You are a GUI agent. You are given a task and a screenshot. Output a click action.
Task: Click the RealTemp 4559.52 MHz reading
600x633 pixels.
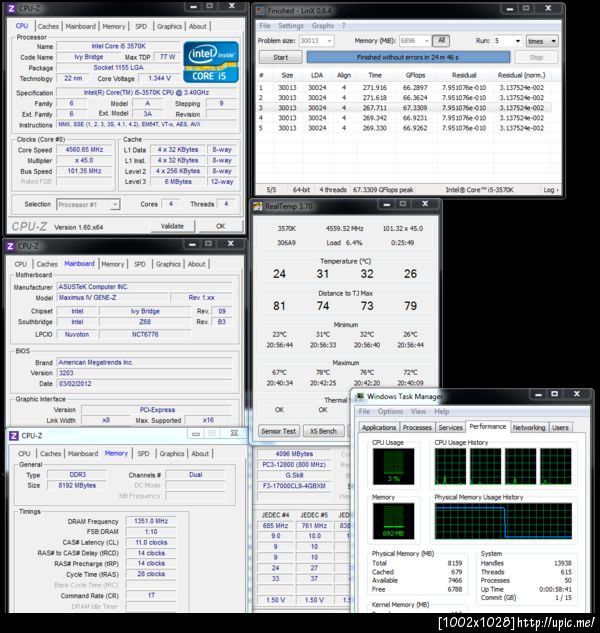point(344,228)
